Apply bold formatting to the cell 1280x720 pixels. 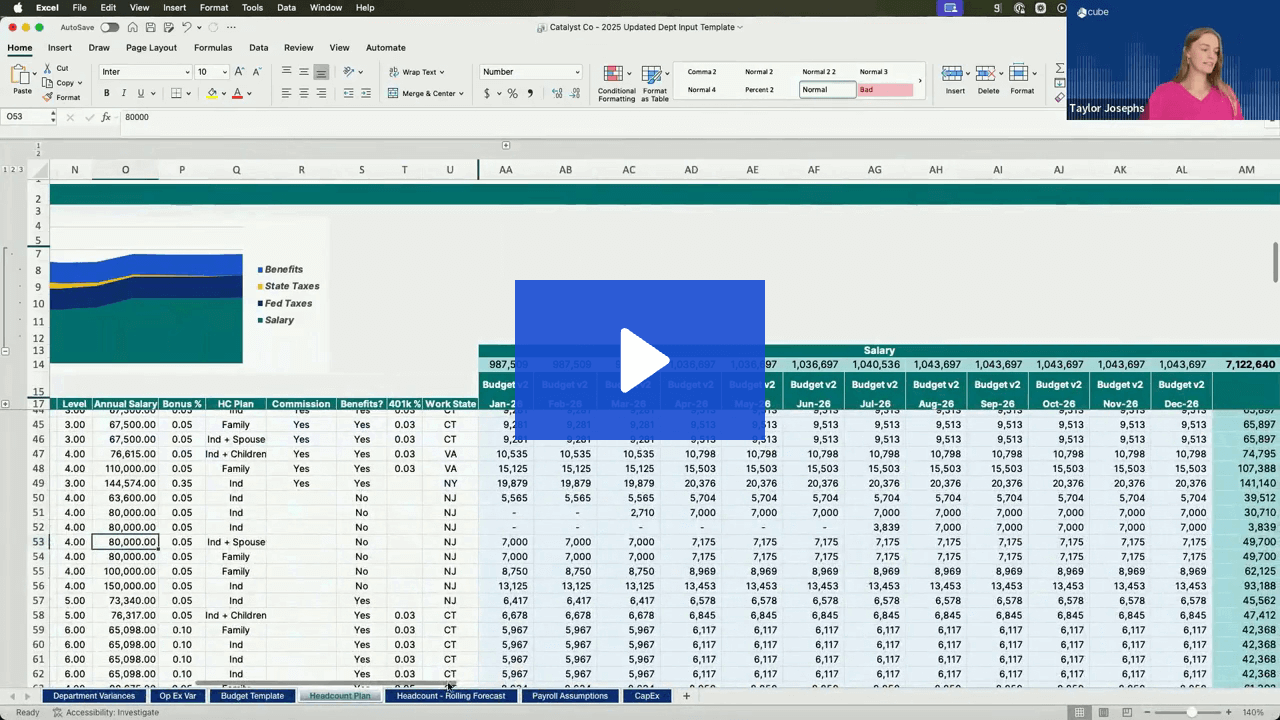click(107, 93)
